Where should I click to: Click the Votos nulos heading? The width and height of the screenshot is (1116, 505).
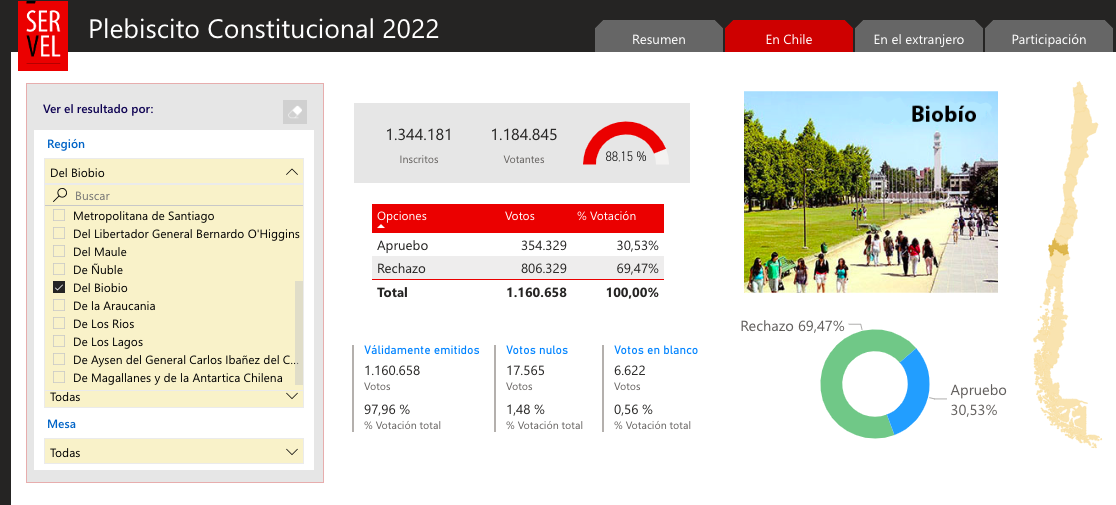[x=537, y=350]
